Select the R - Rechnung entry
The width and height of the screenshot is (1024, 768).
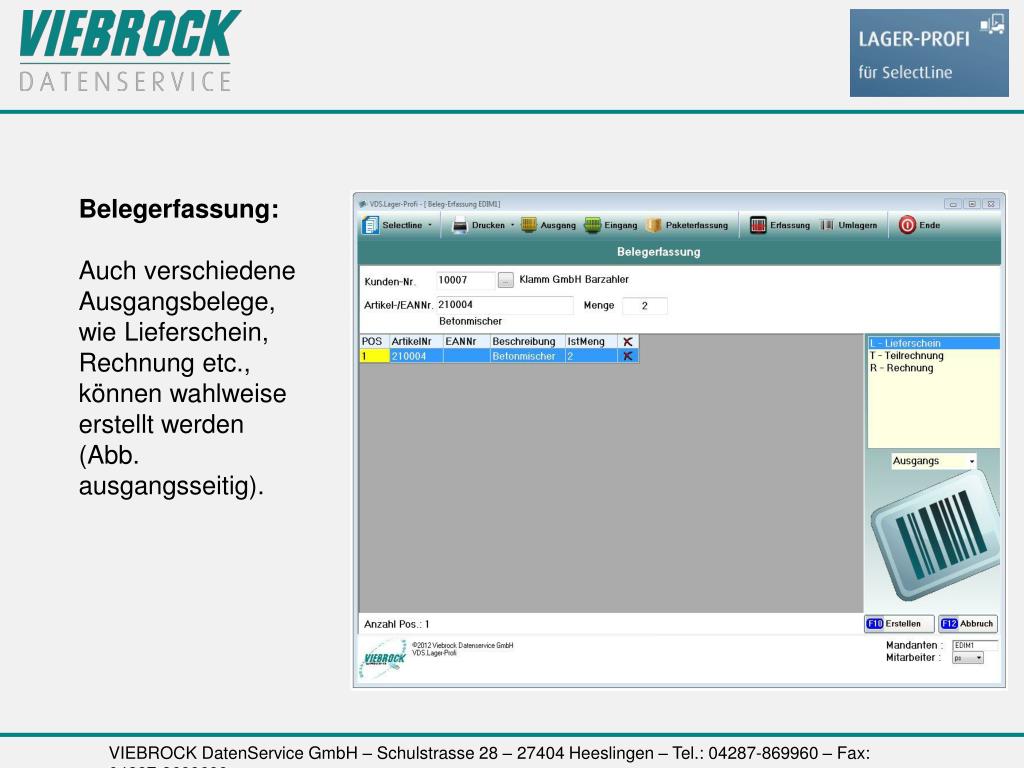coord(901,368)
